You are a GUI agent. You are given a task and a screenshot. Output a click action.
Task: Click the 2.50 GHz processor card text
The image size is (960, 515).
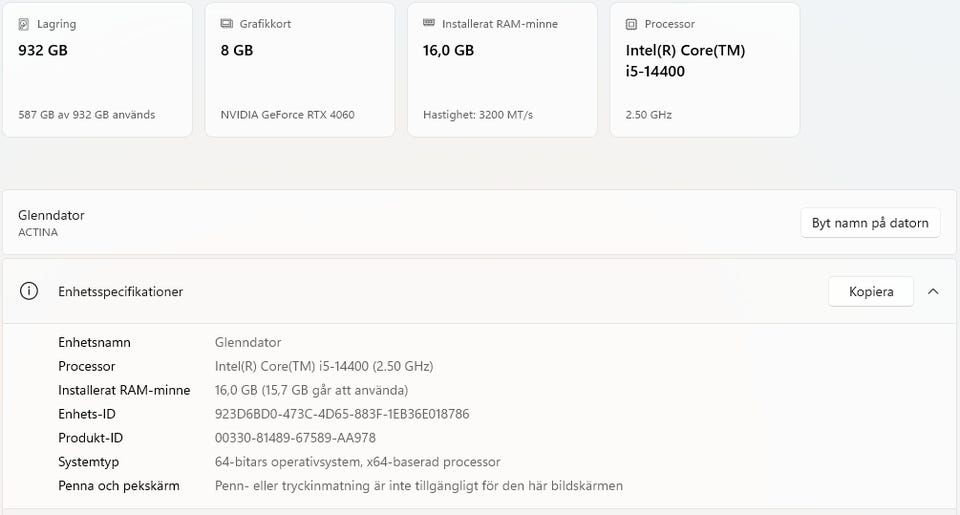pos(648,115)
